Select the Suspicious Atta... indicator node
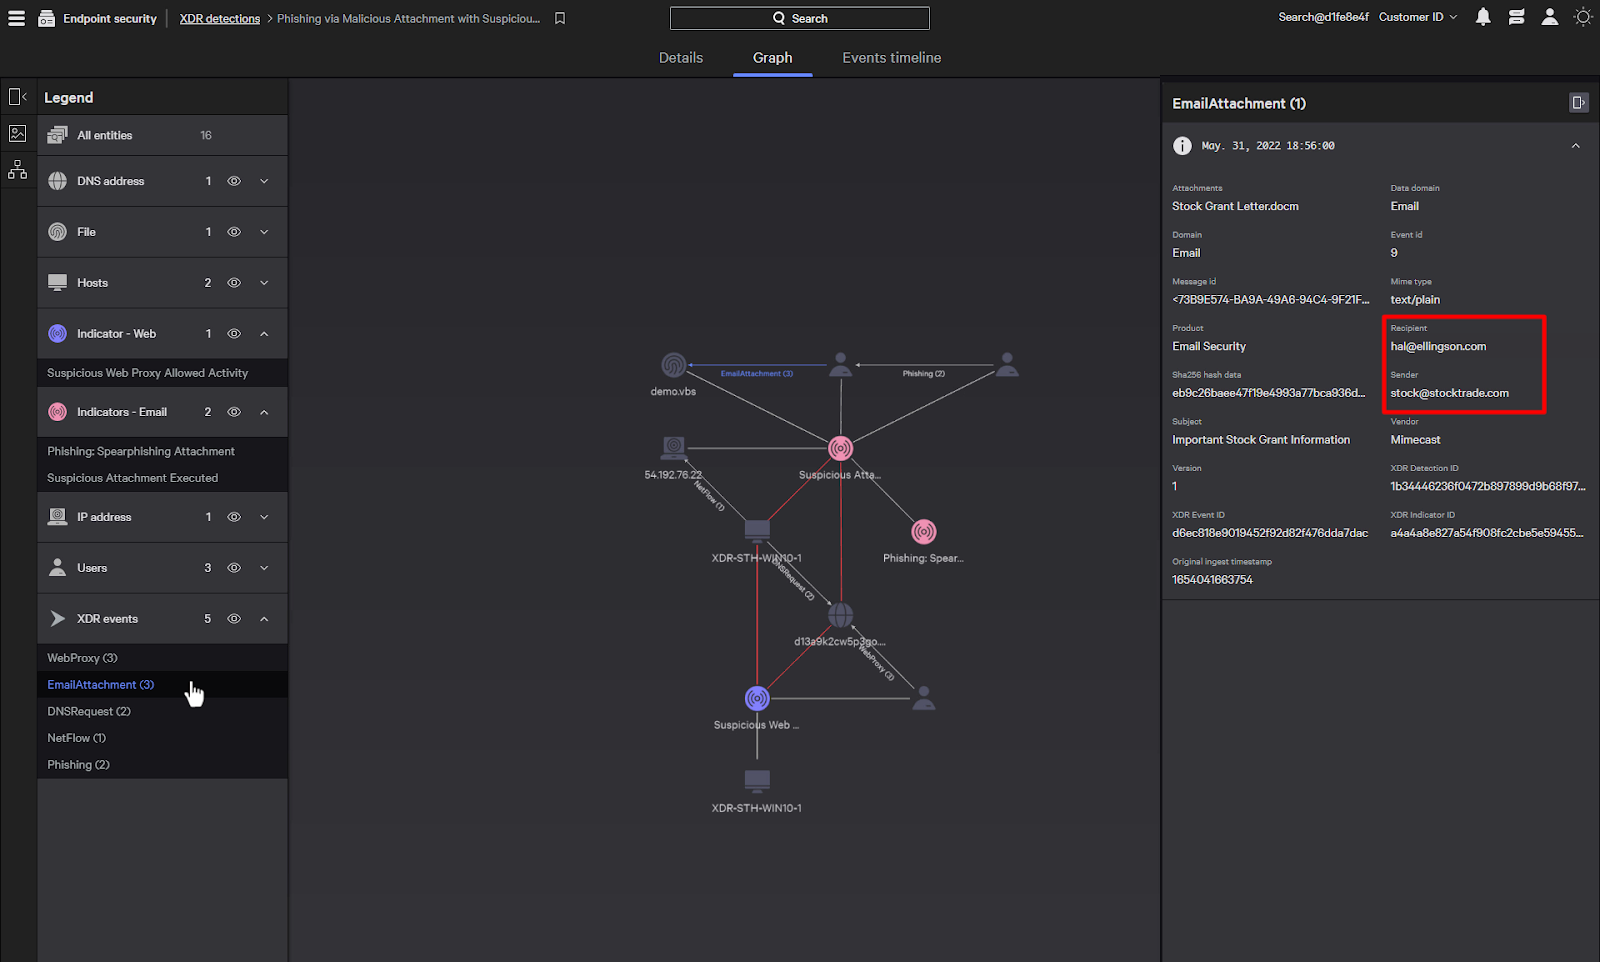1600x962 pixels. coord(841,448)
